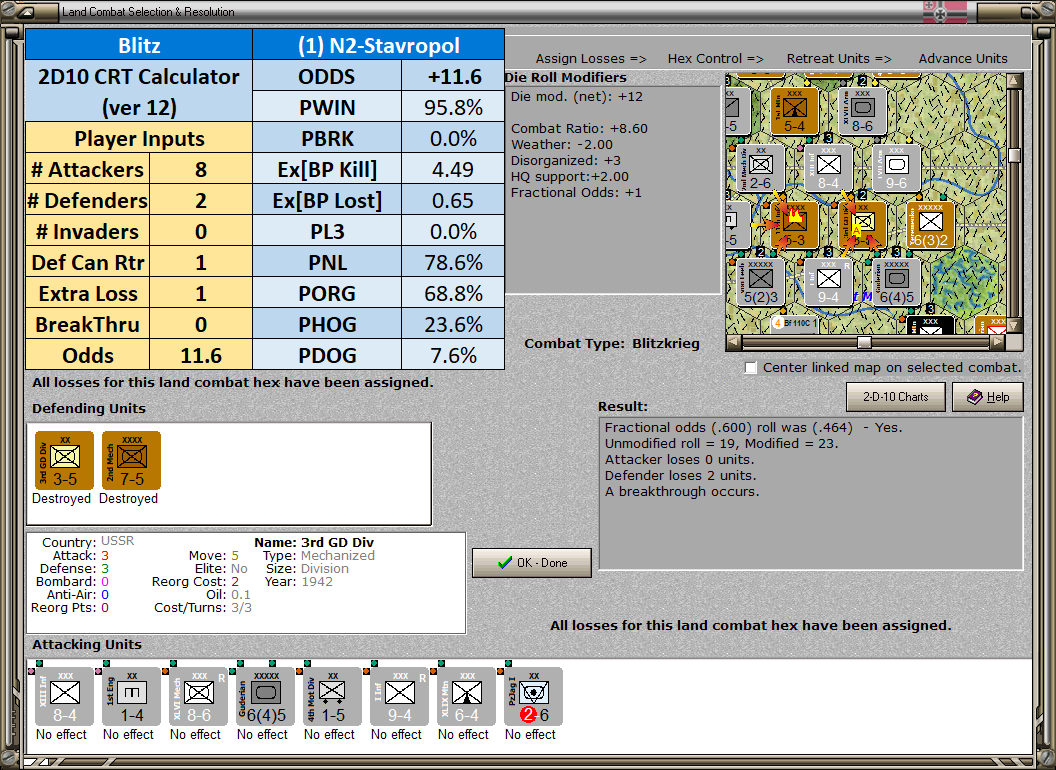
Task: Click the PWIN value 95.8%
Action: 453,107
